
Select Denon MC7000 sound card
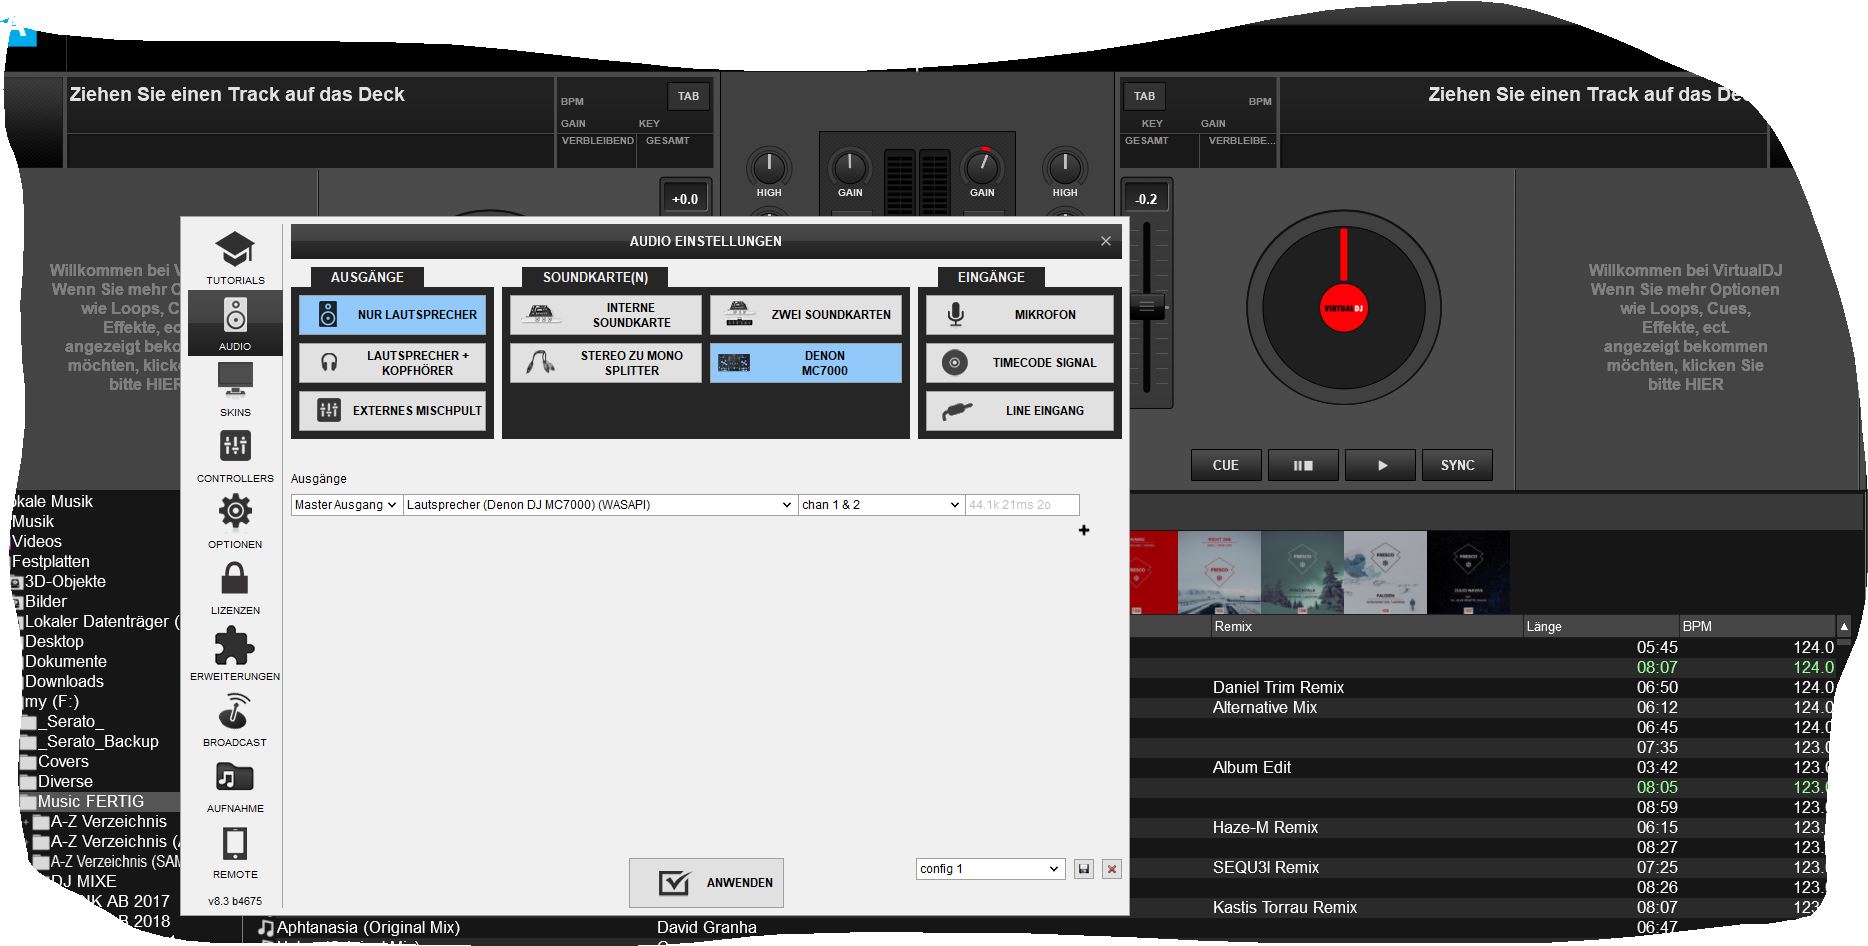806,362
